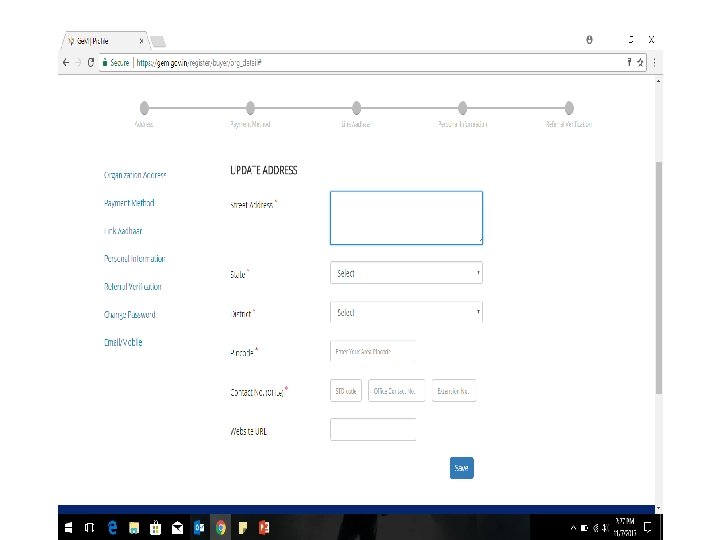720x540 pixels.
Task: Click the browser address bar URL
Action: pyautogui.click(x=199, y=62)
